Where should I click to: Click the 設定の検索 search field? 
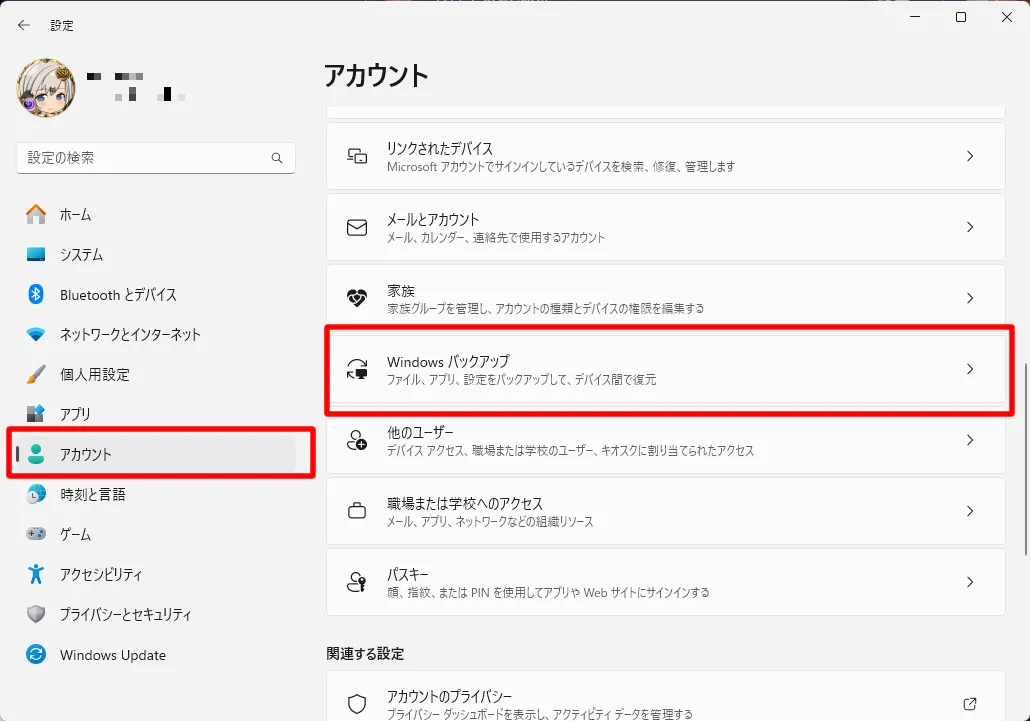156,158
